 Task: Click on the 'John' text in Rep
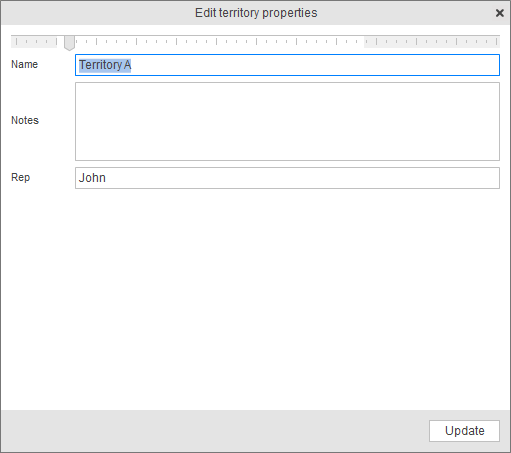tap(92, 178)
